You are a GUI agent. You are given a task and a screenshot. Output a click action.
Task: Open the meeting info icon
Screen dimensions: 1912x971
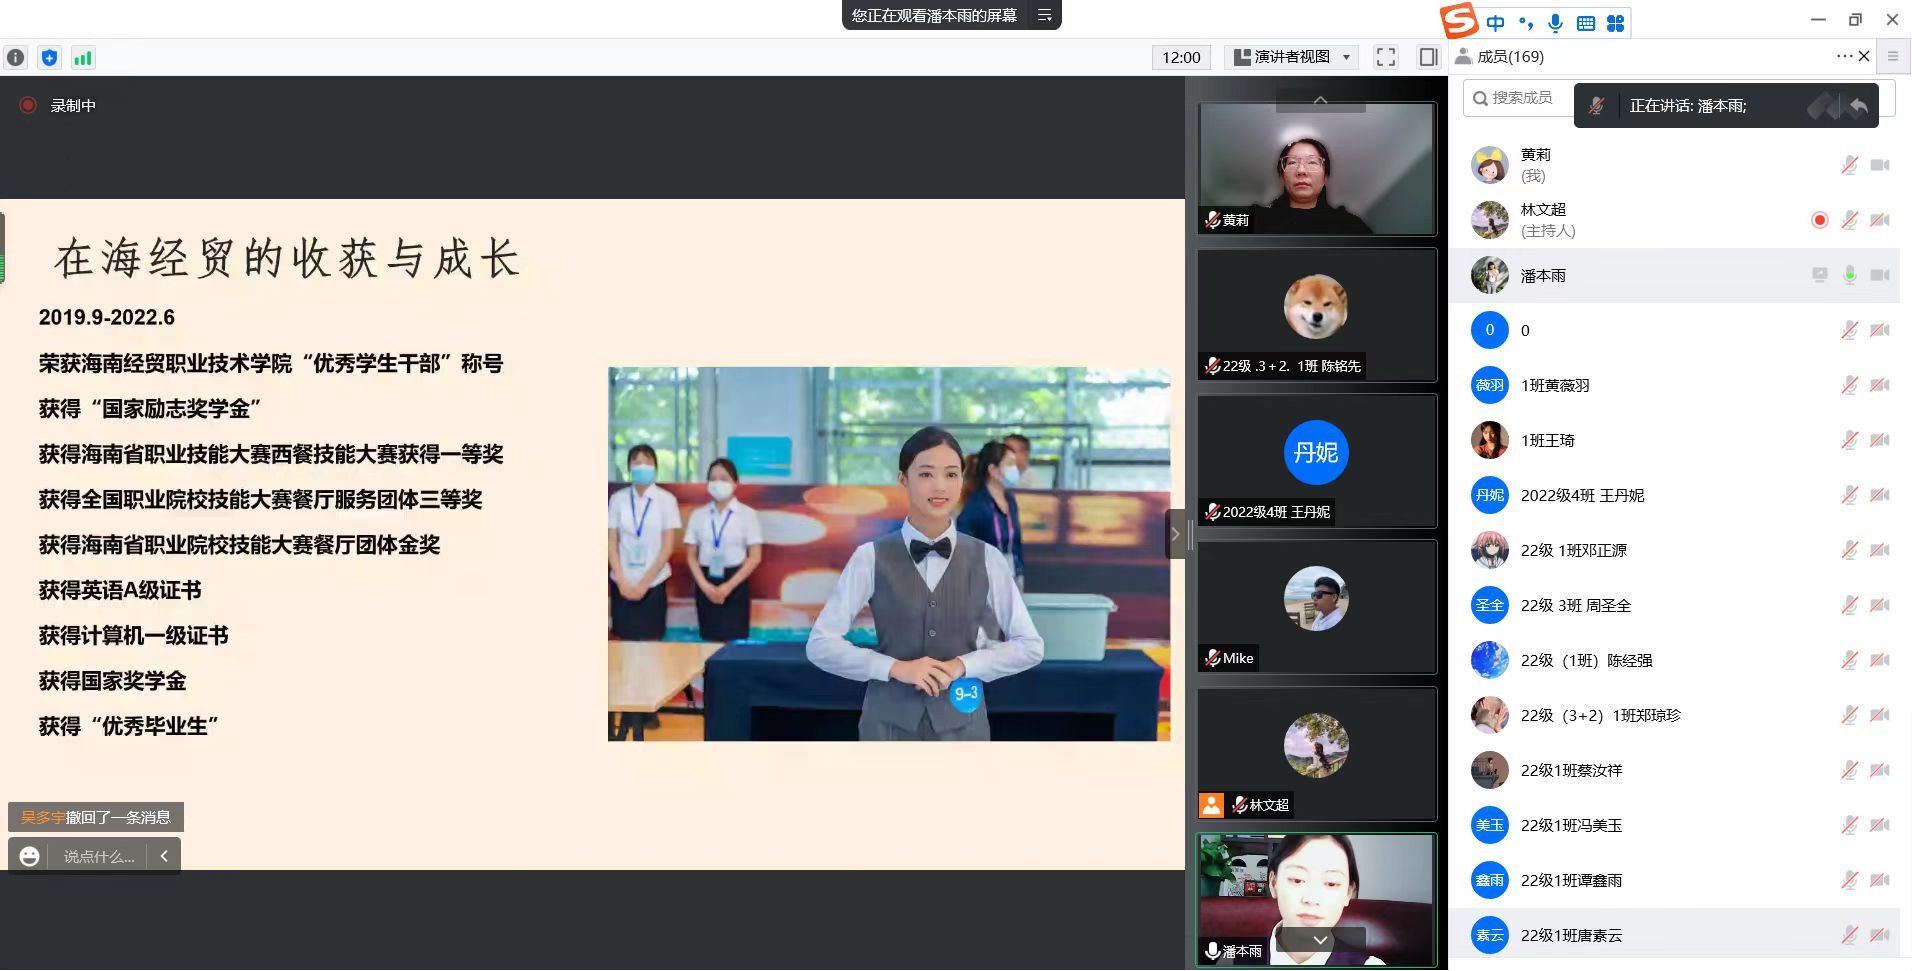(x=16, y=58)
